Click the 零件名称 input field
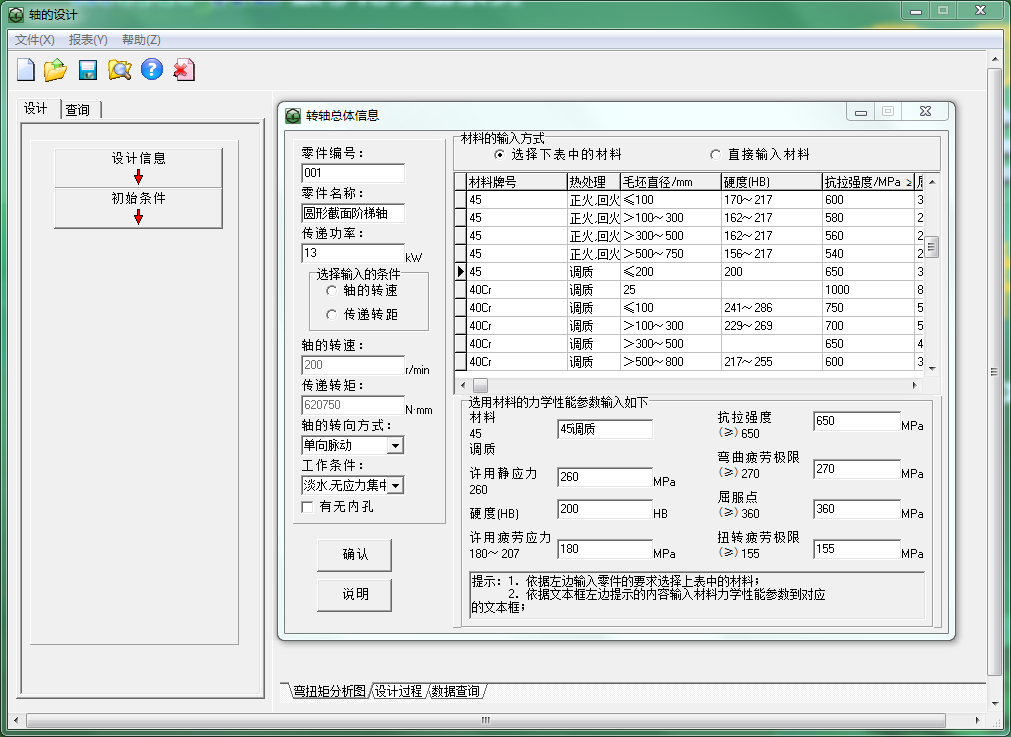 tap(353, 213)
